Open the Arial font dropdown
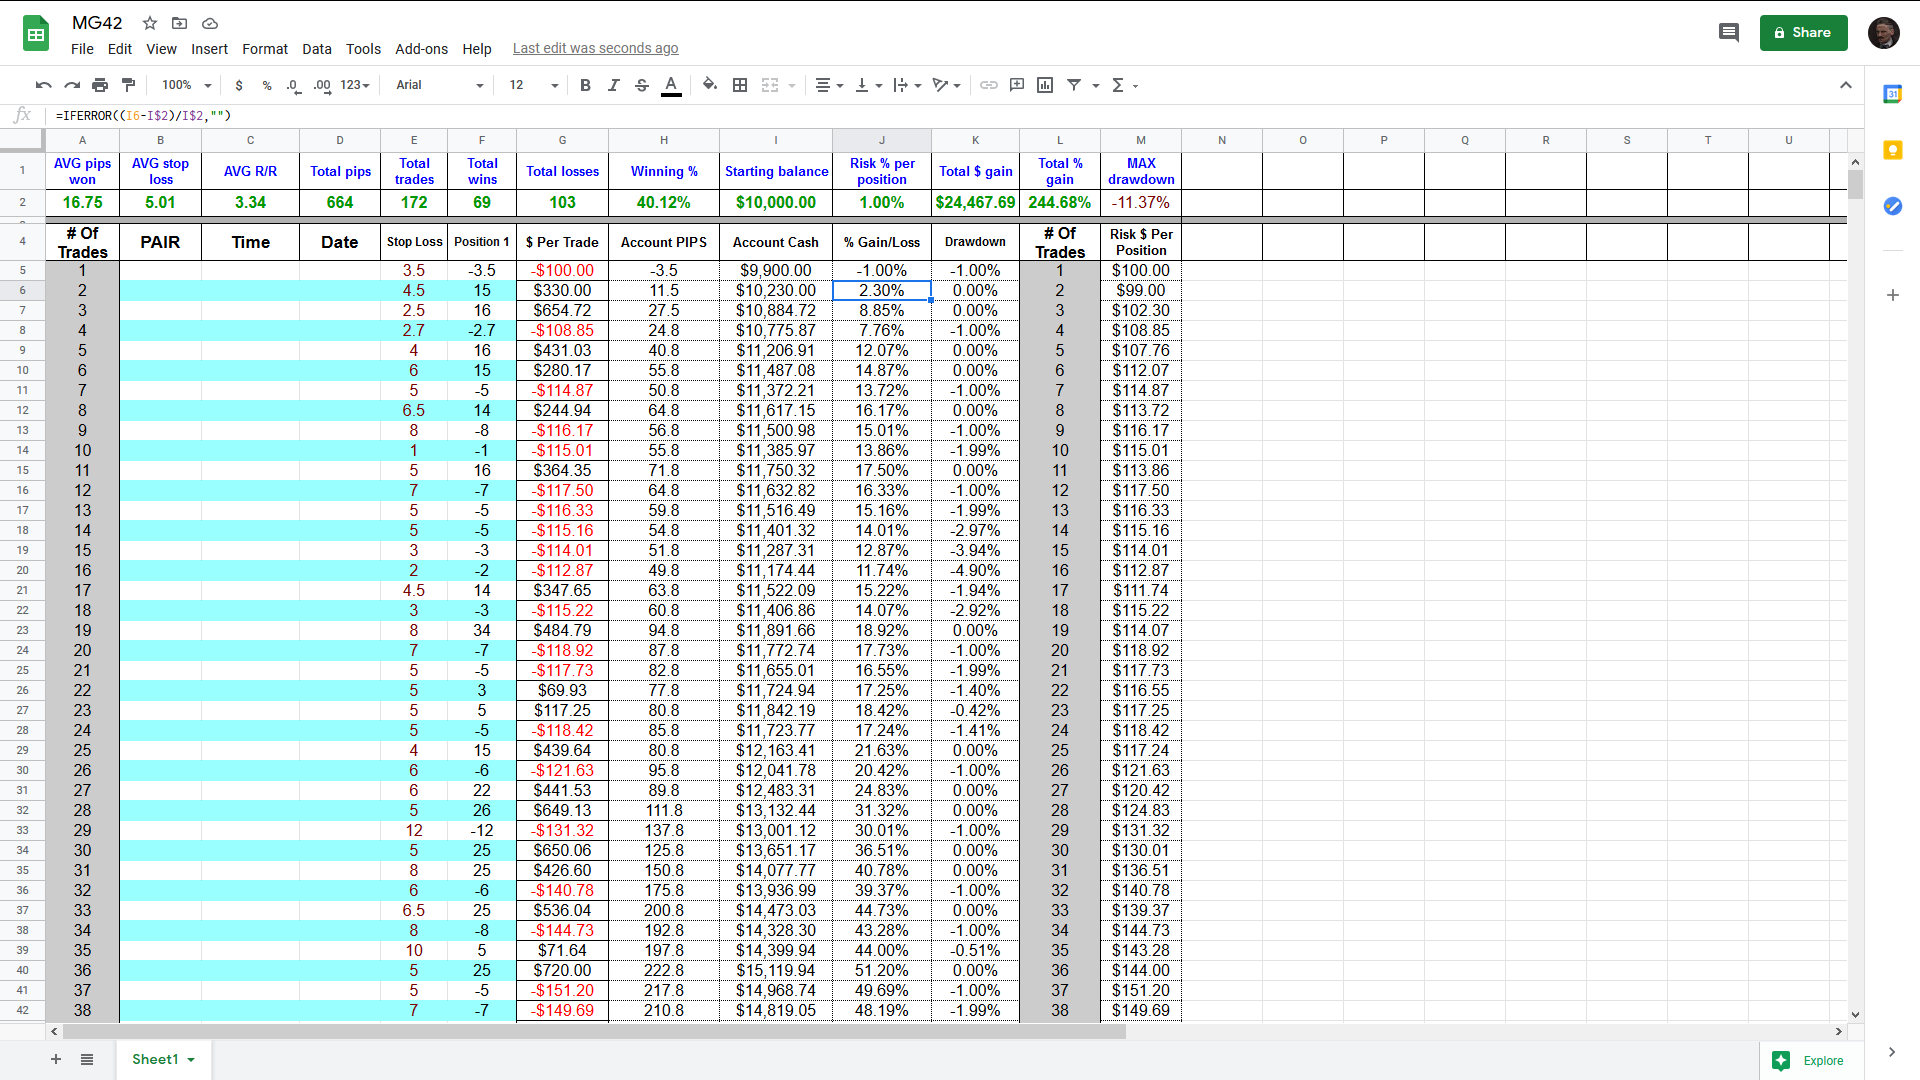Screen dimensions: 1920x1080 pyautogui.click(x=439, y=85)
